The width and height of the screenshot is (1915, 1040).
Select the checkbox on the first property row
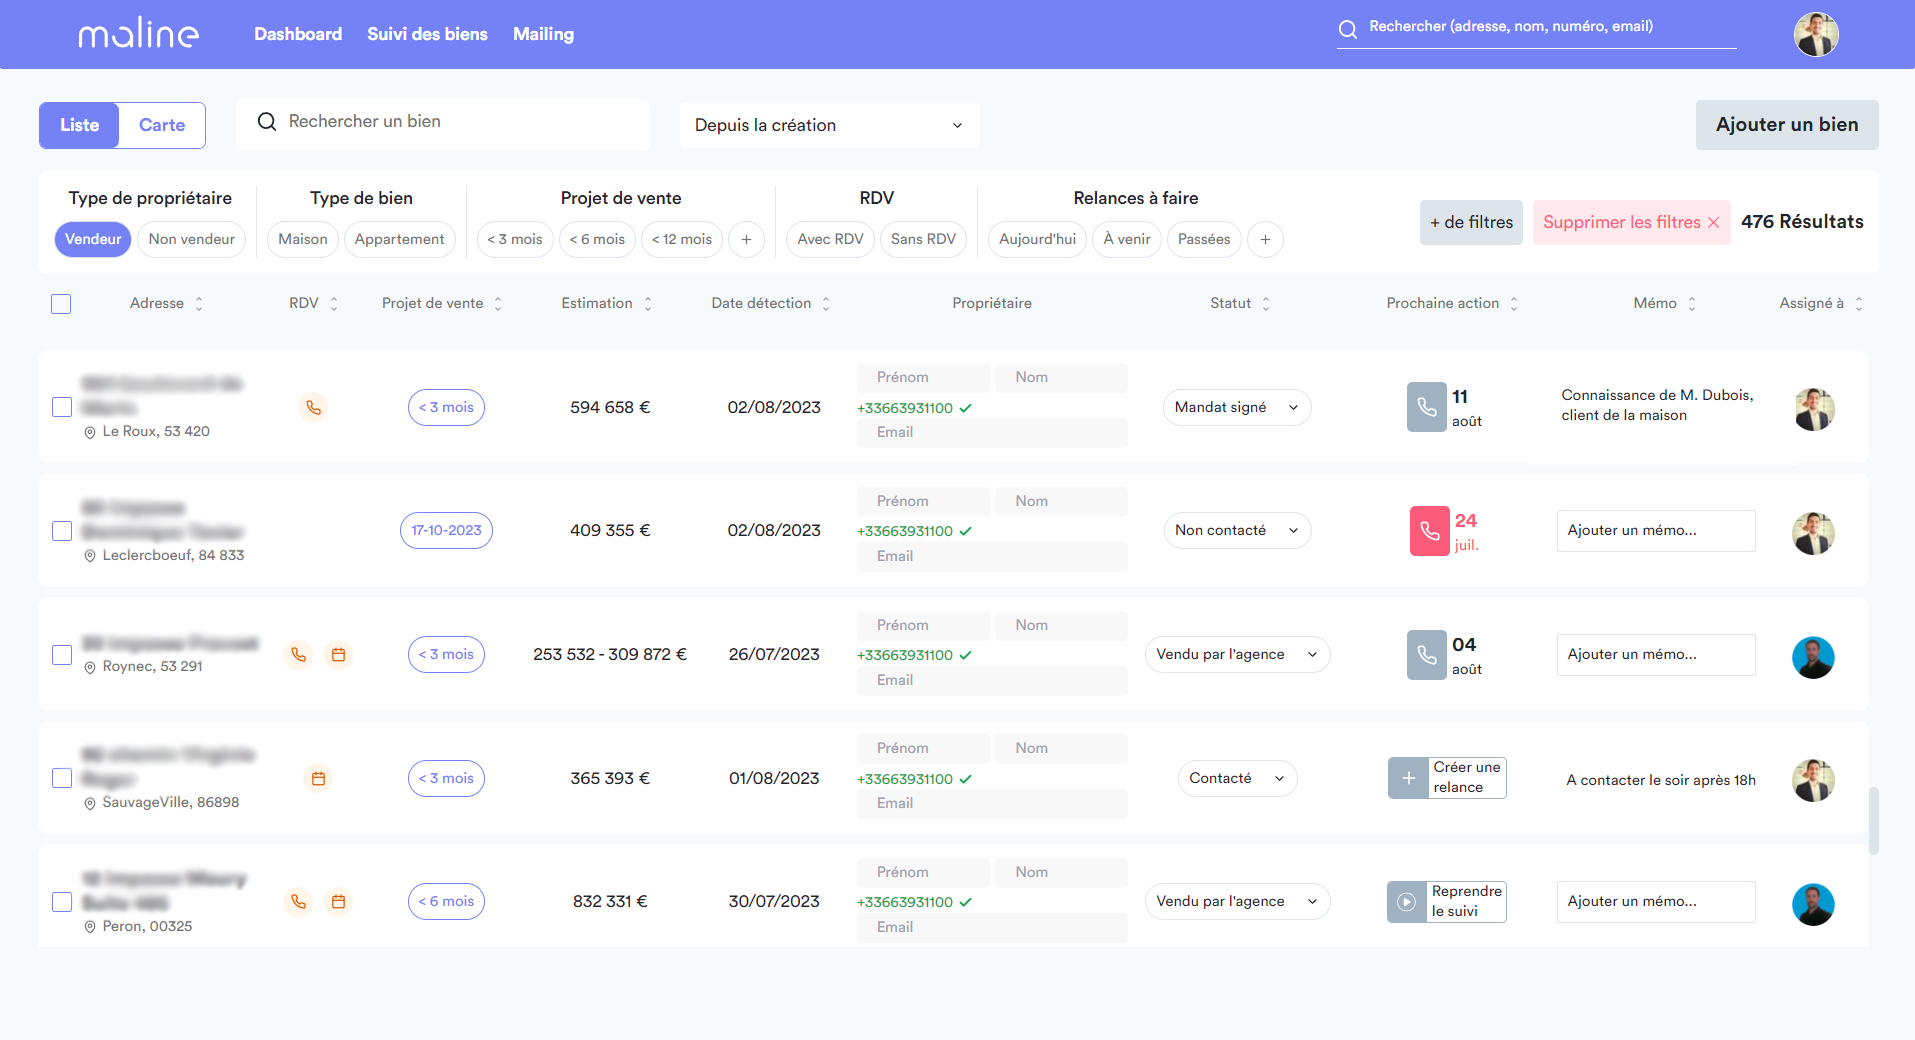(61, 407)
